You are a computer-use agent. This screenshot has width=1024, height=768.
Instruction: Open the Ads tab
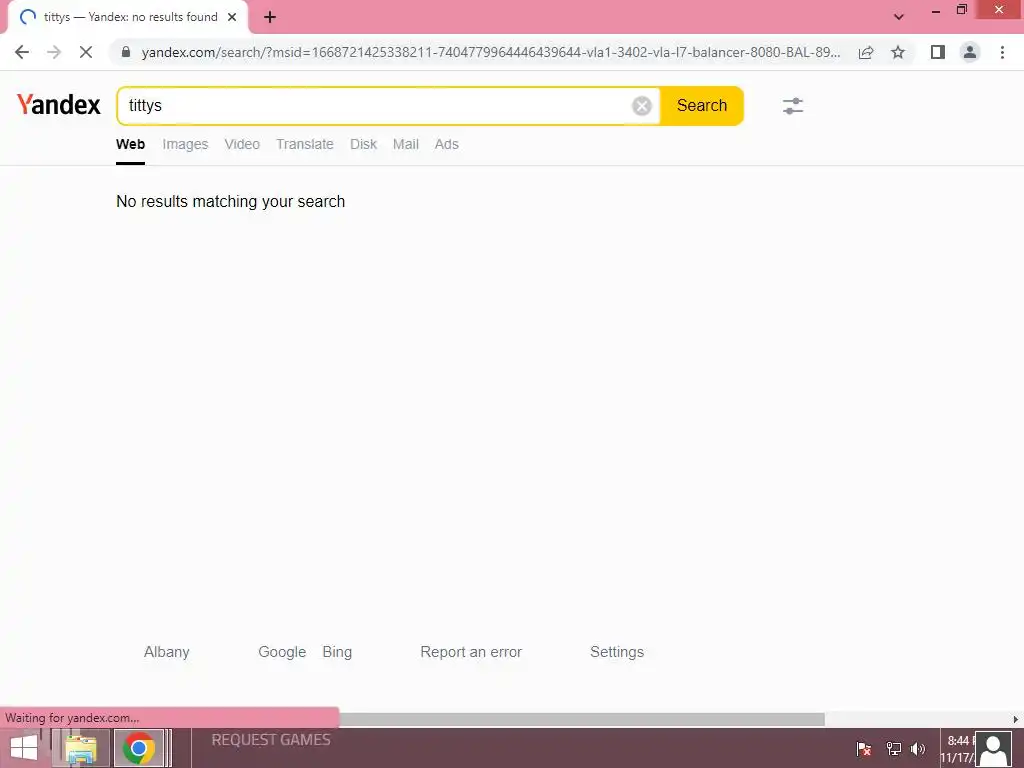tap(447, 144)
